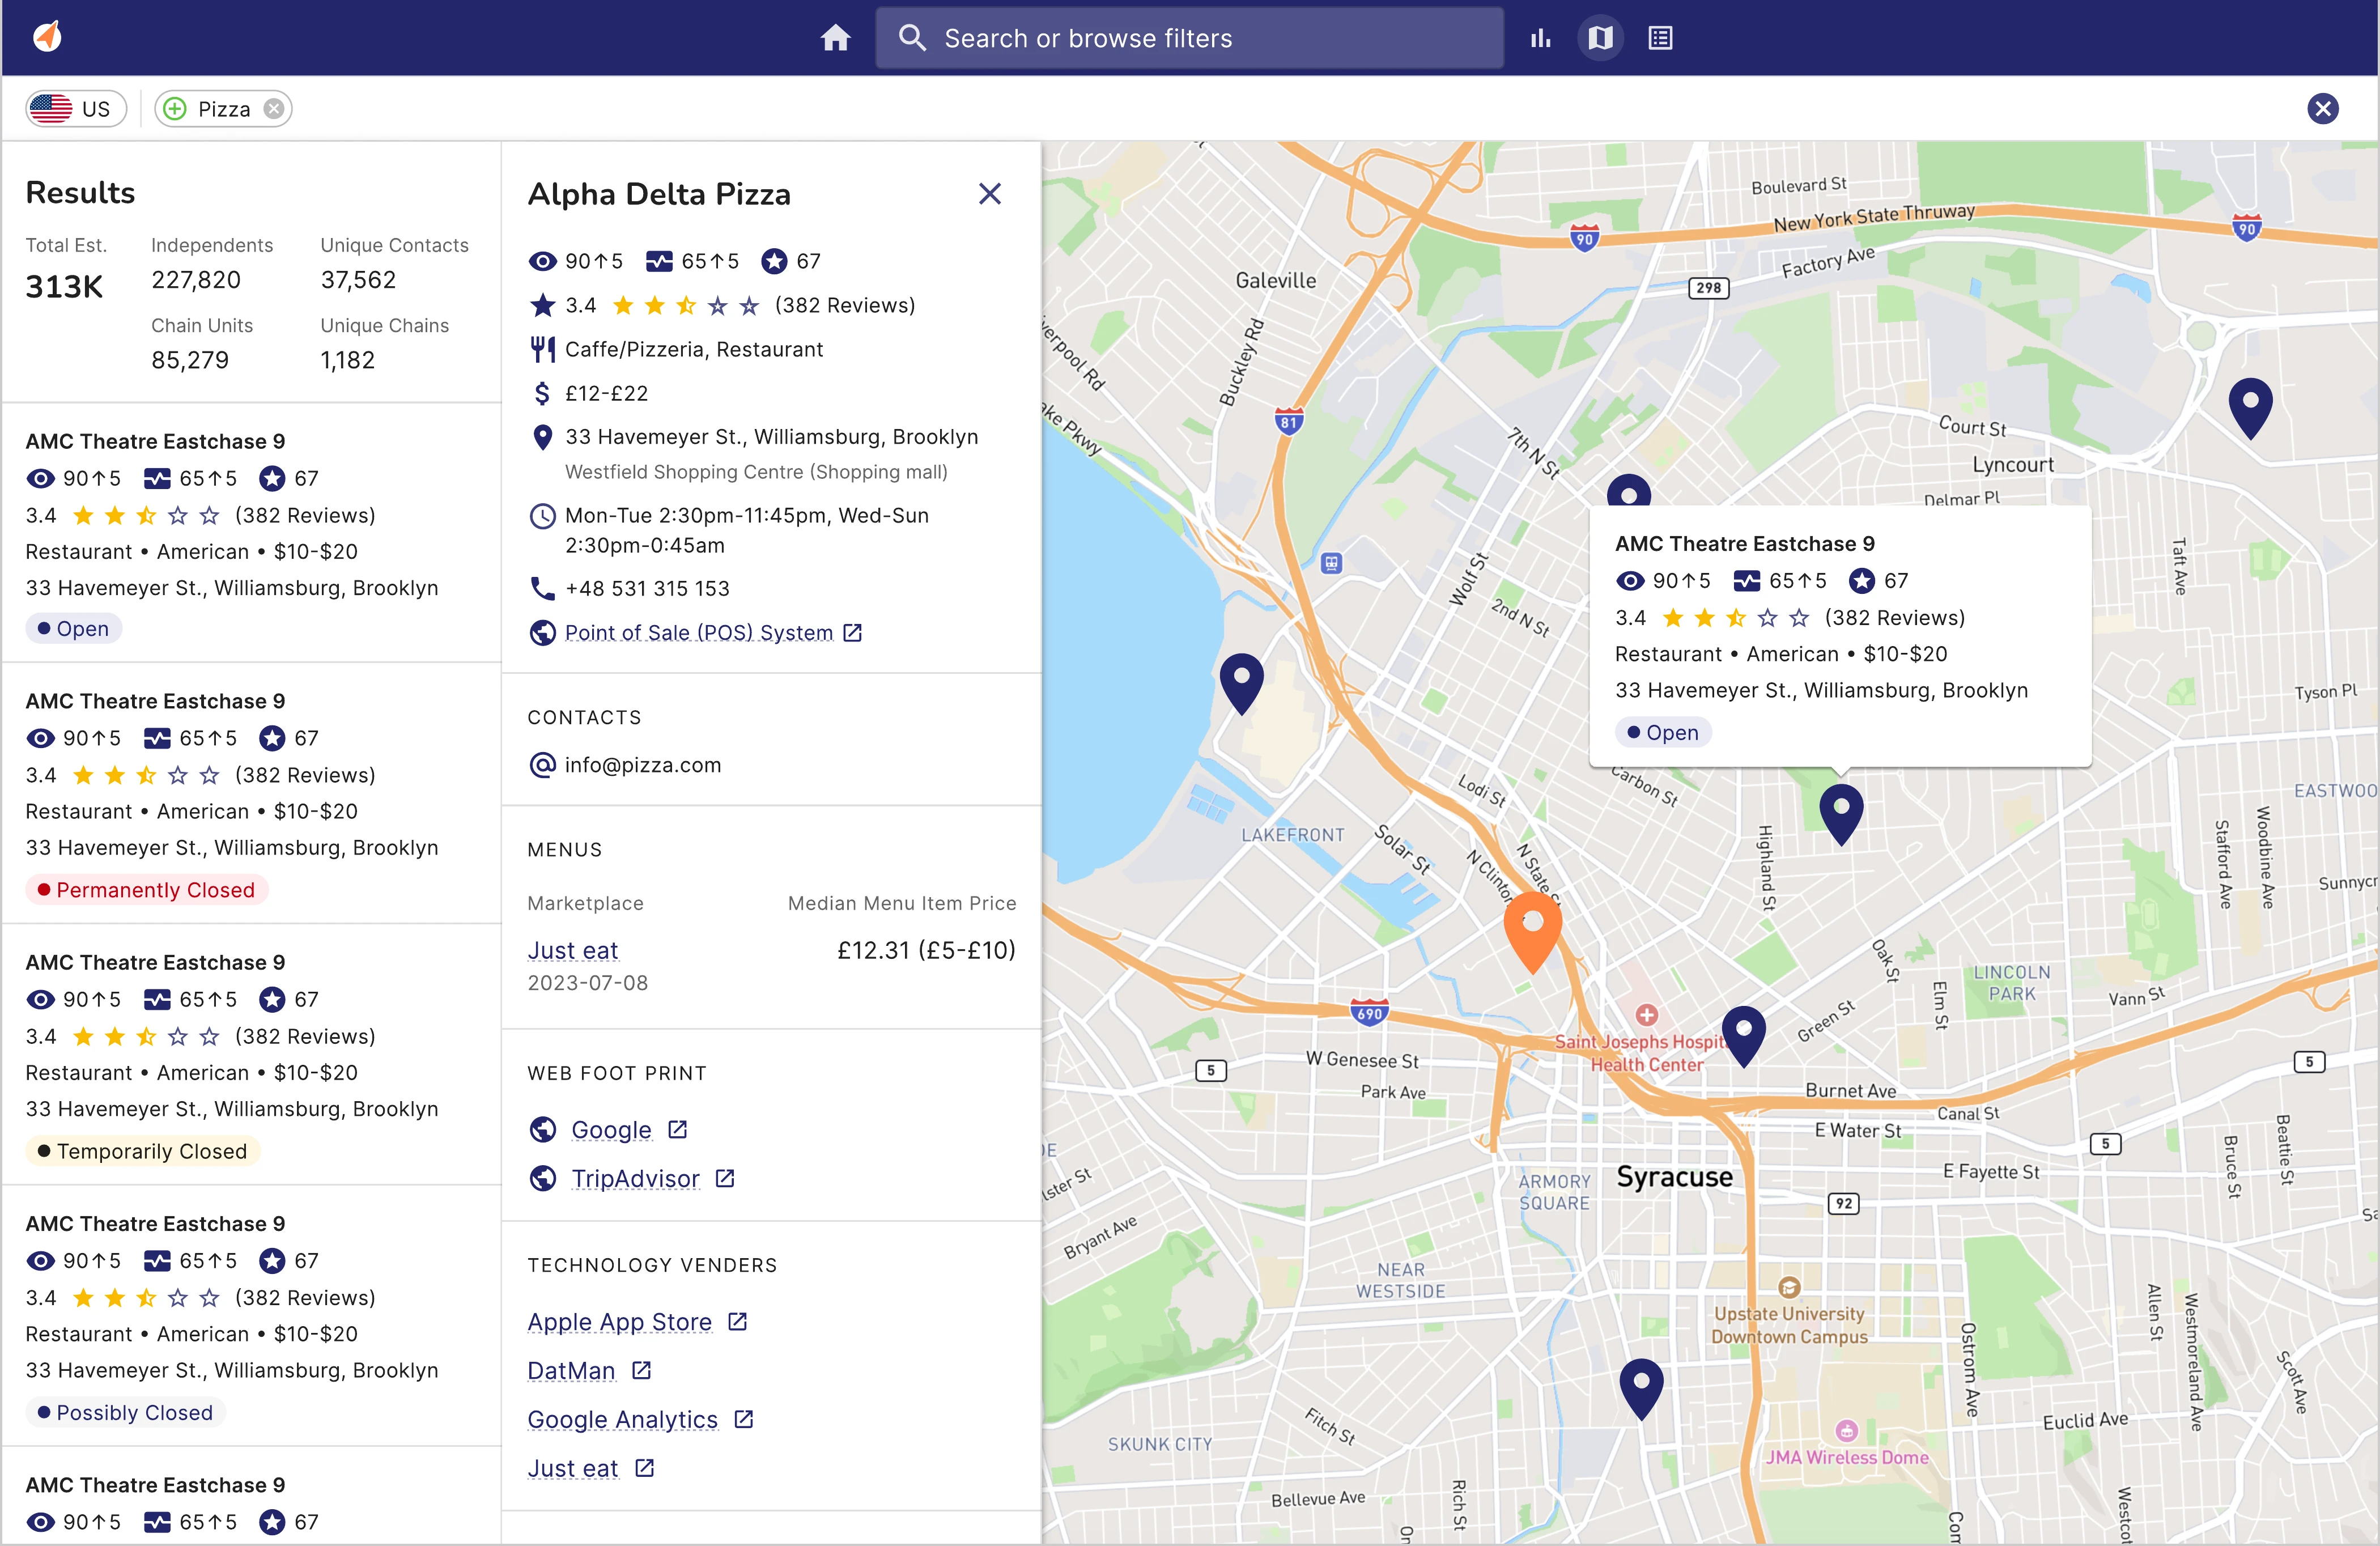Switch to the table list view icon
This screenshot has width=2380, height=1546.
1660,38
